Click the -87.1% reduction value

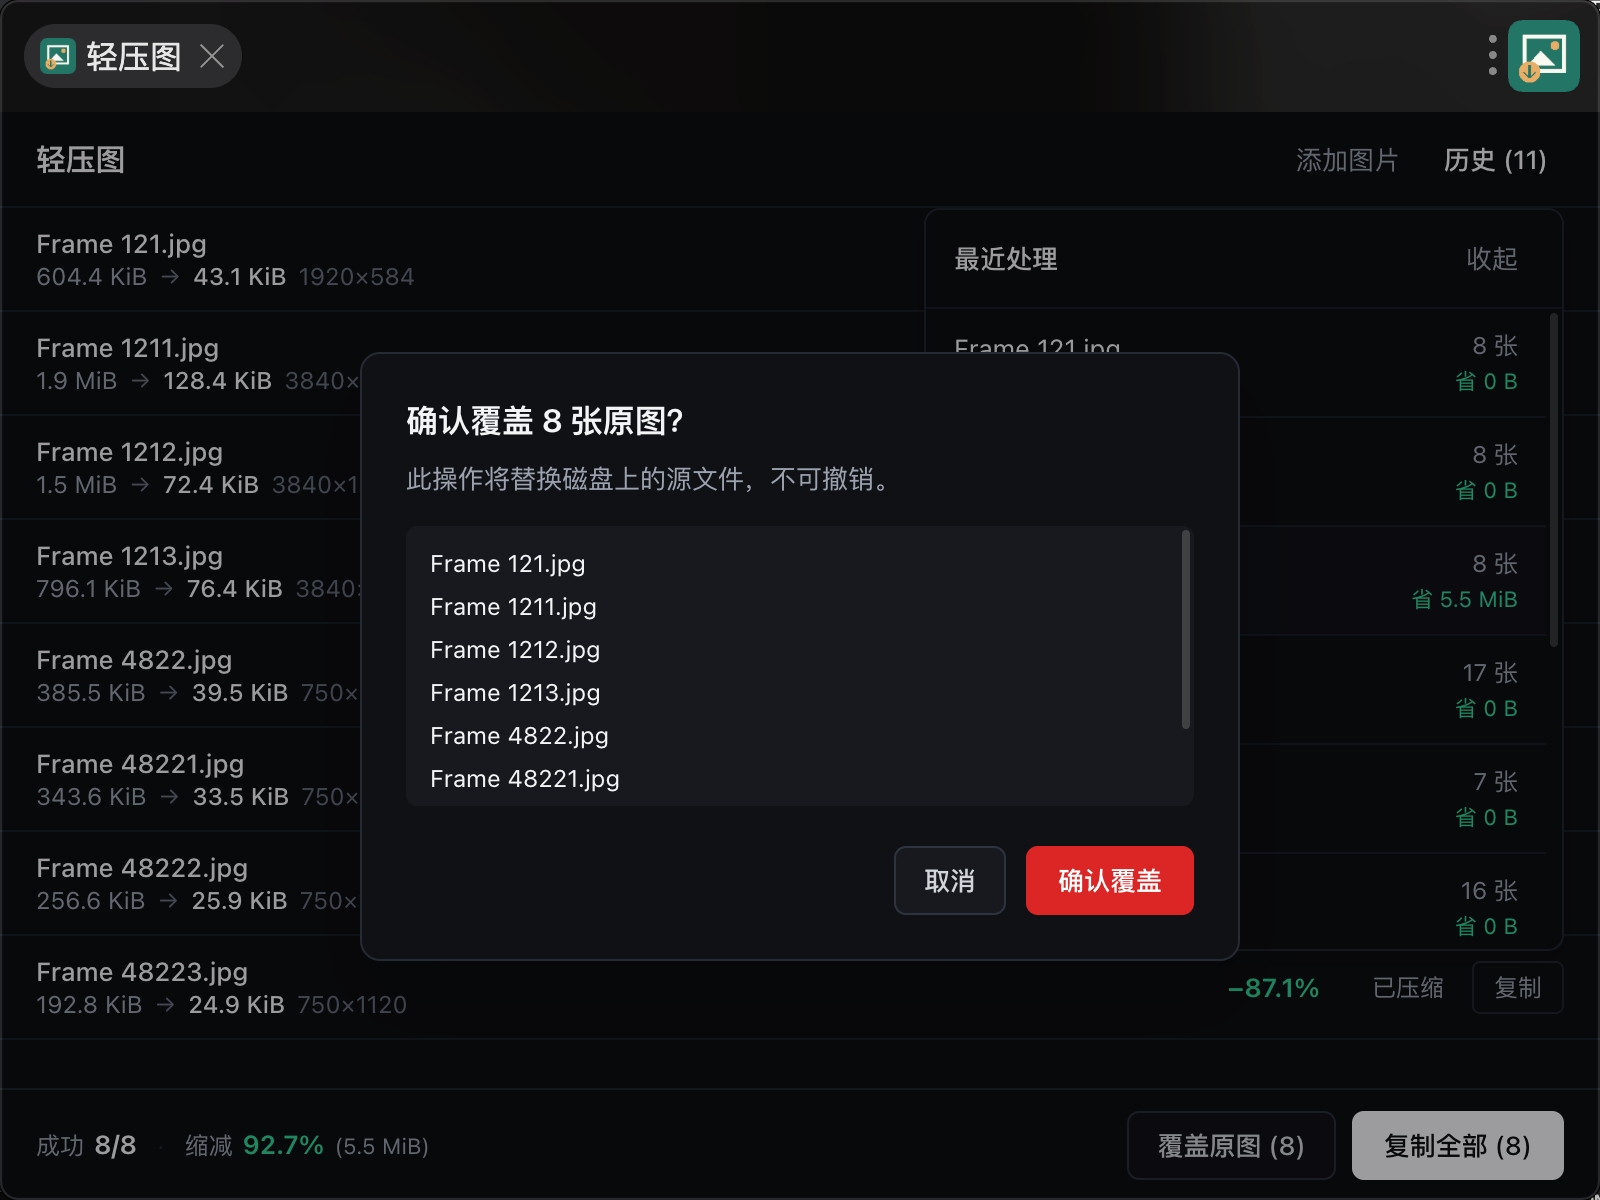point(1273,988)
